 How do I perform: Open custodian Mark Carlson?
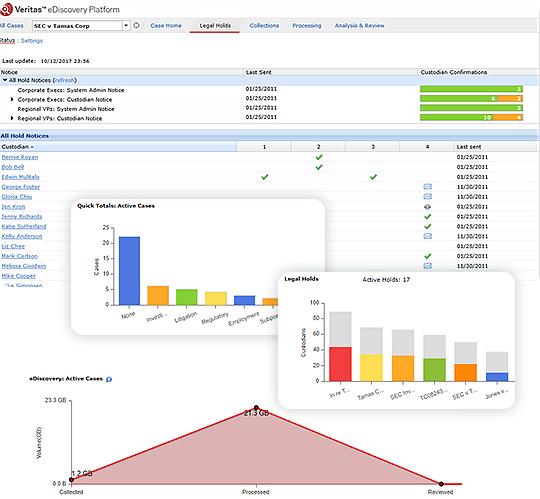click(x=20, y=256)
